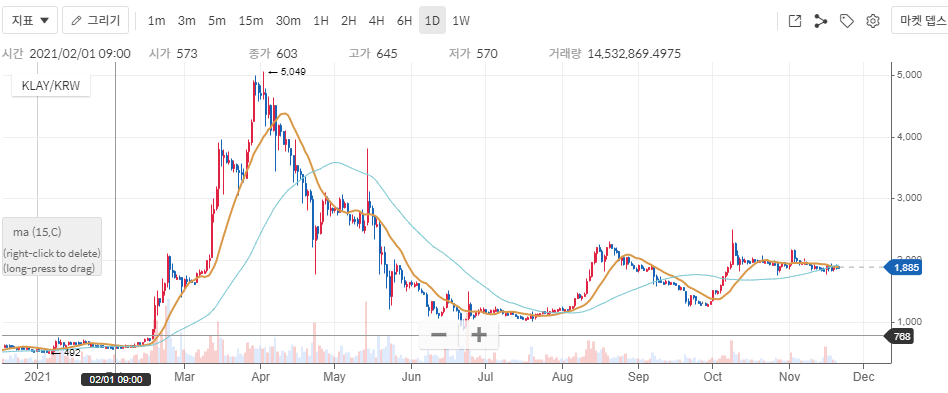This screenshot has height=393, width=948.
Task: Select the 1H timeframe
Action: tap(320, 21)
